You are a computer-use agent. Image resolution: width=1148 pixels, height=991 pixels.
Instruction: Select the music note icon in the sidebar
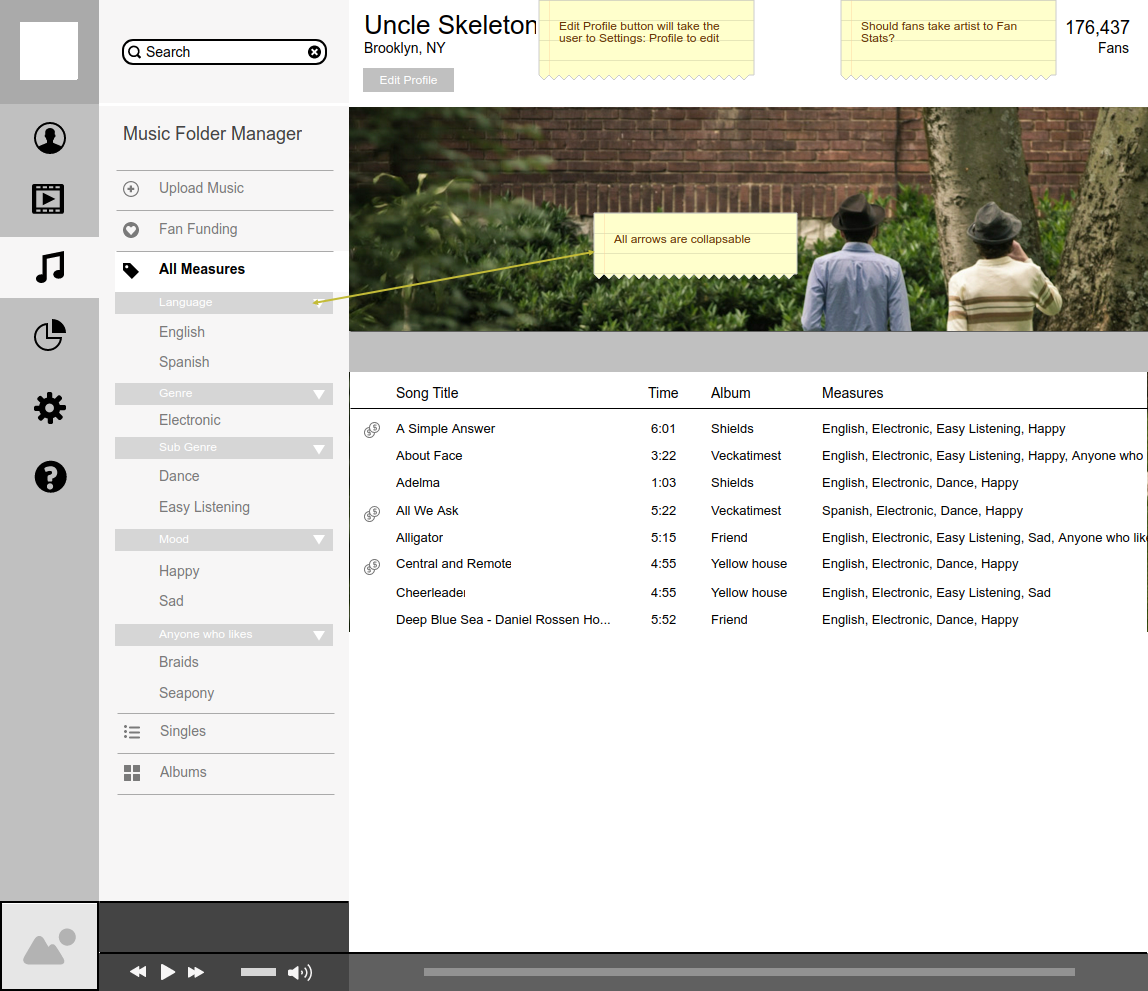tap(50, 267)
